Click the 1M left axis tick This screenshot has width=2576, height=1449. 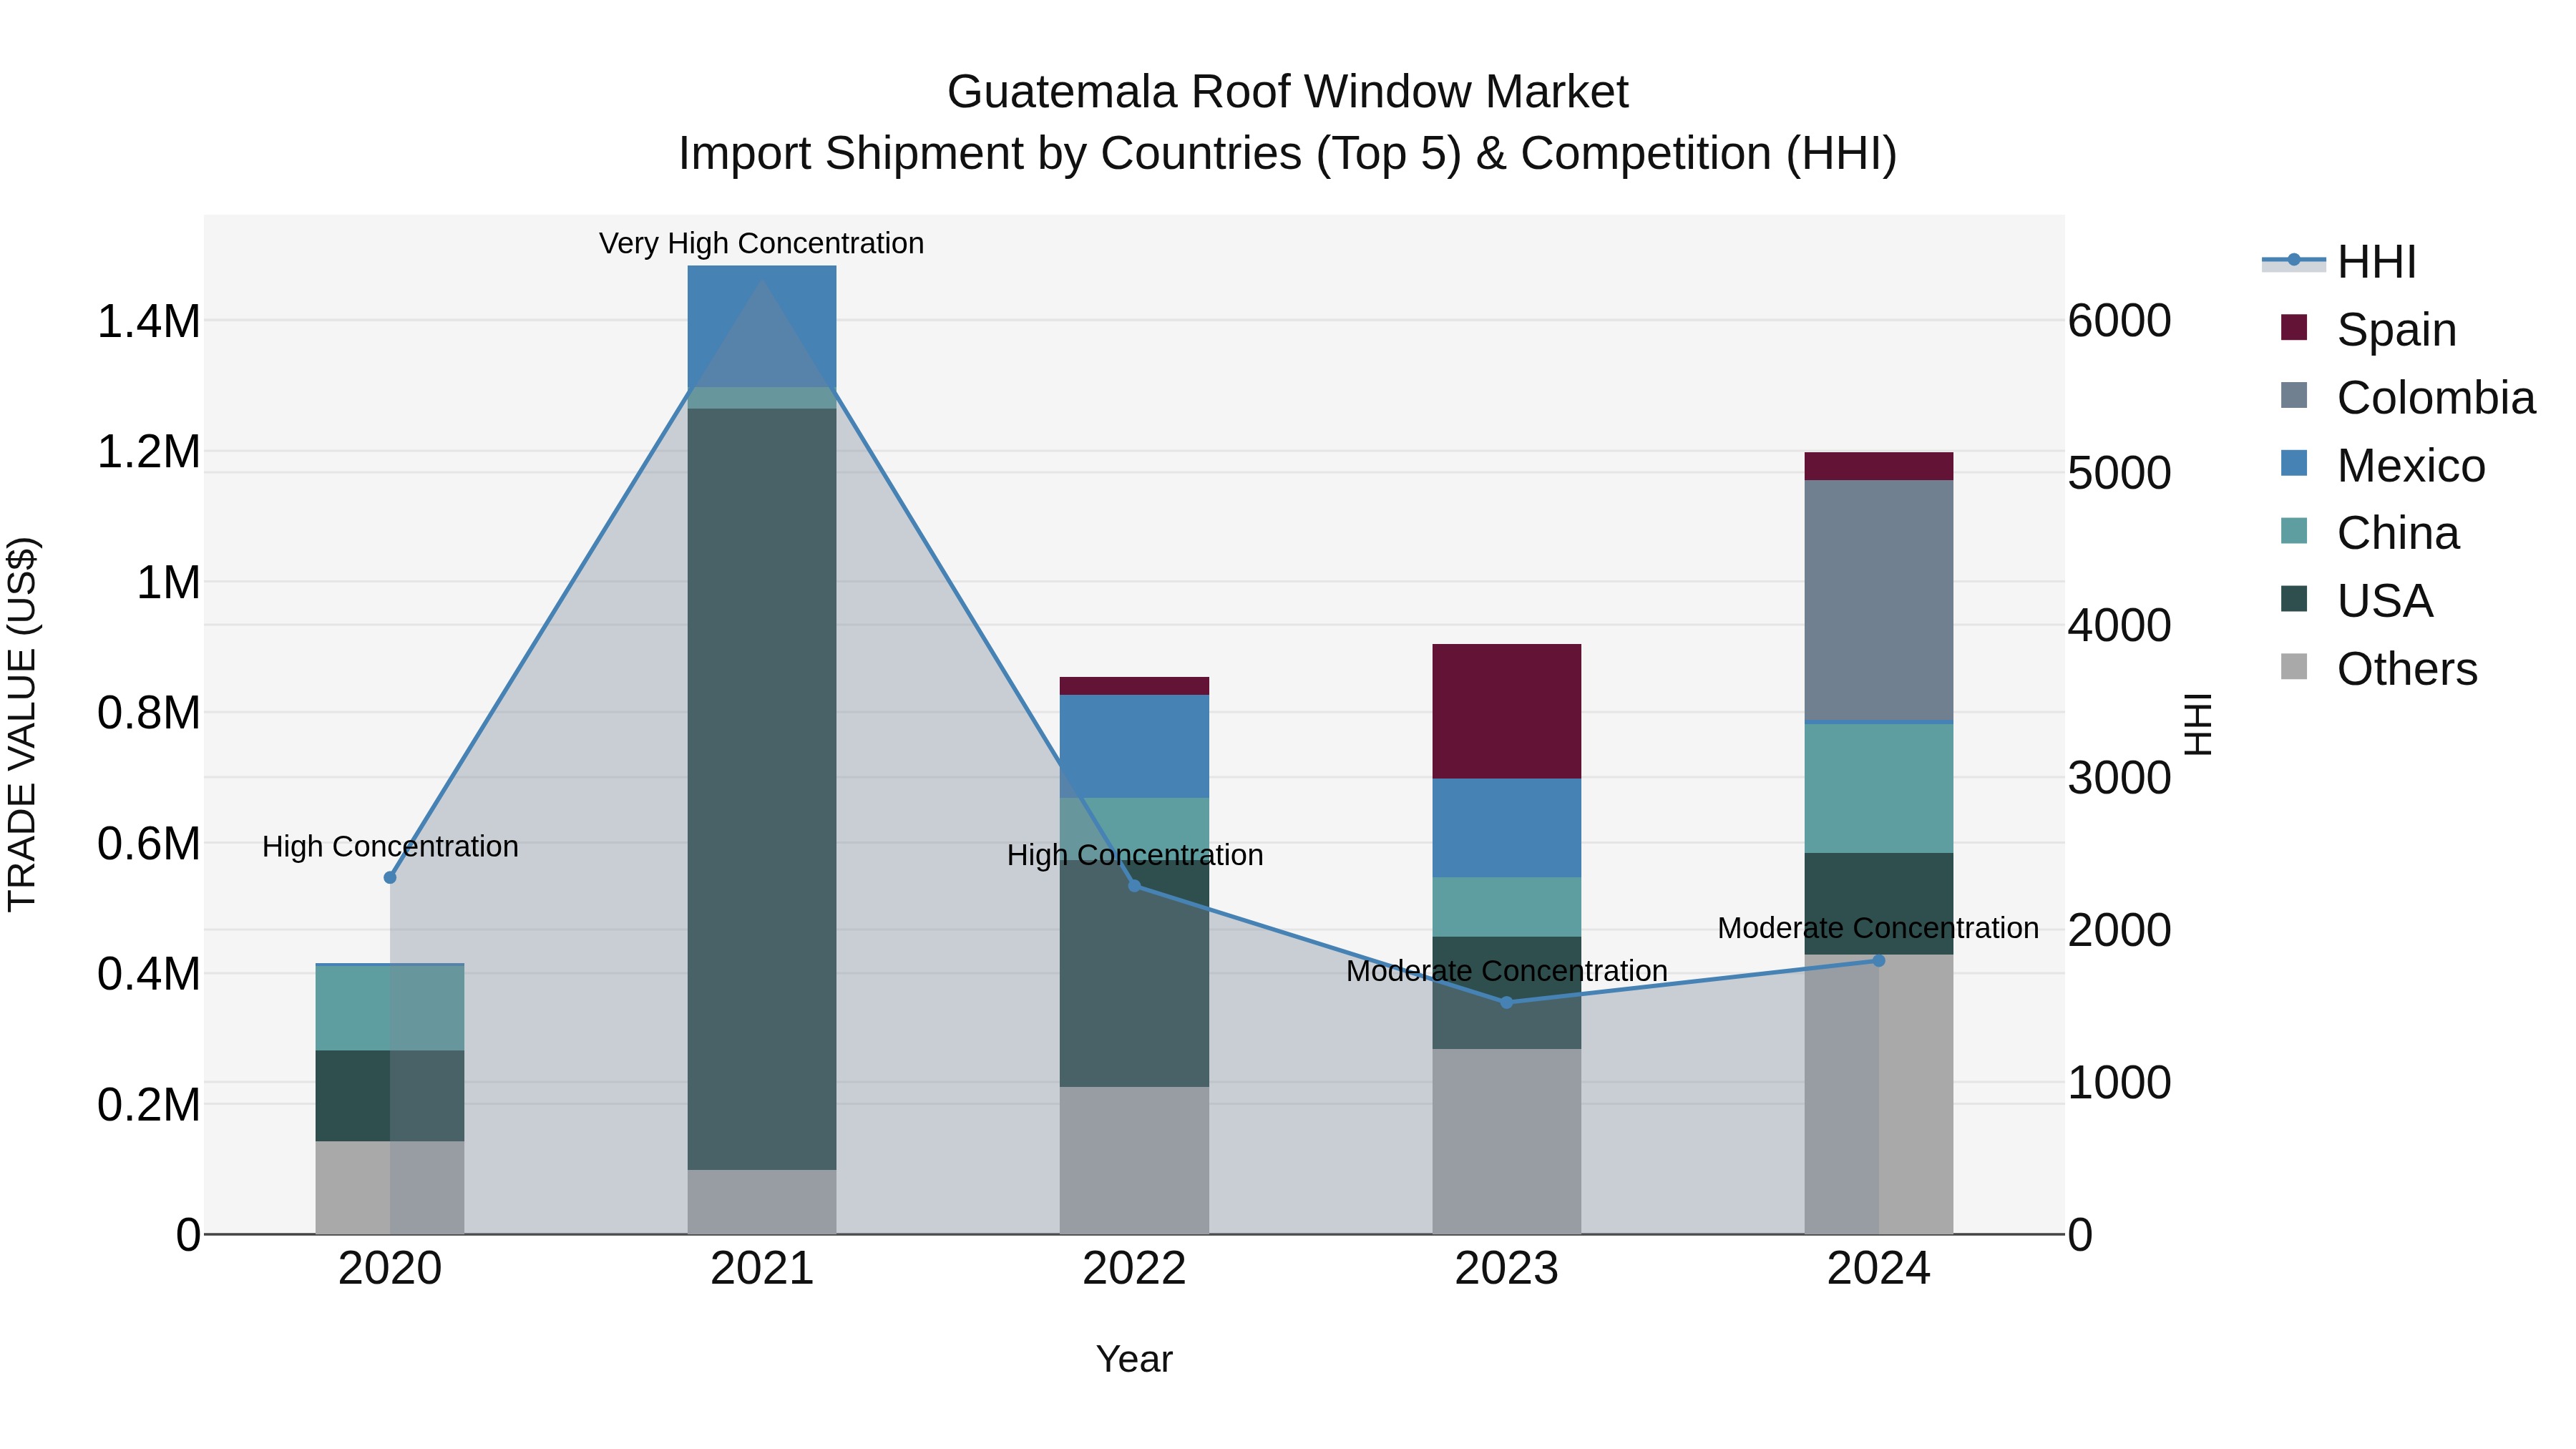(168, 583)
